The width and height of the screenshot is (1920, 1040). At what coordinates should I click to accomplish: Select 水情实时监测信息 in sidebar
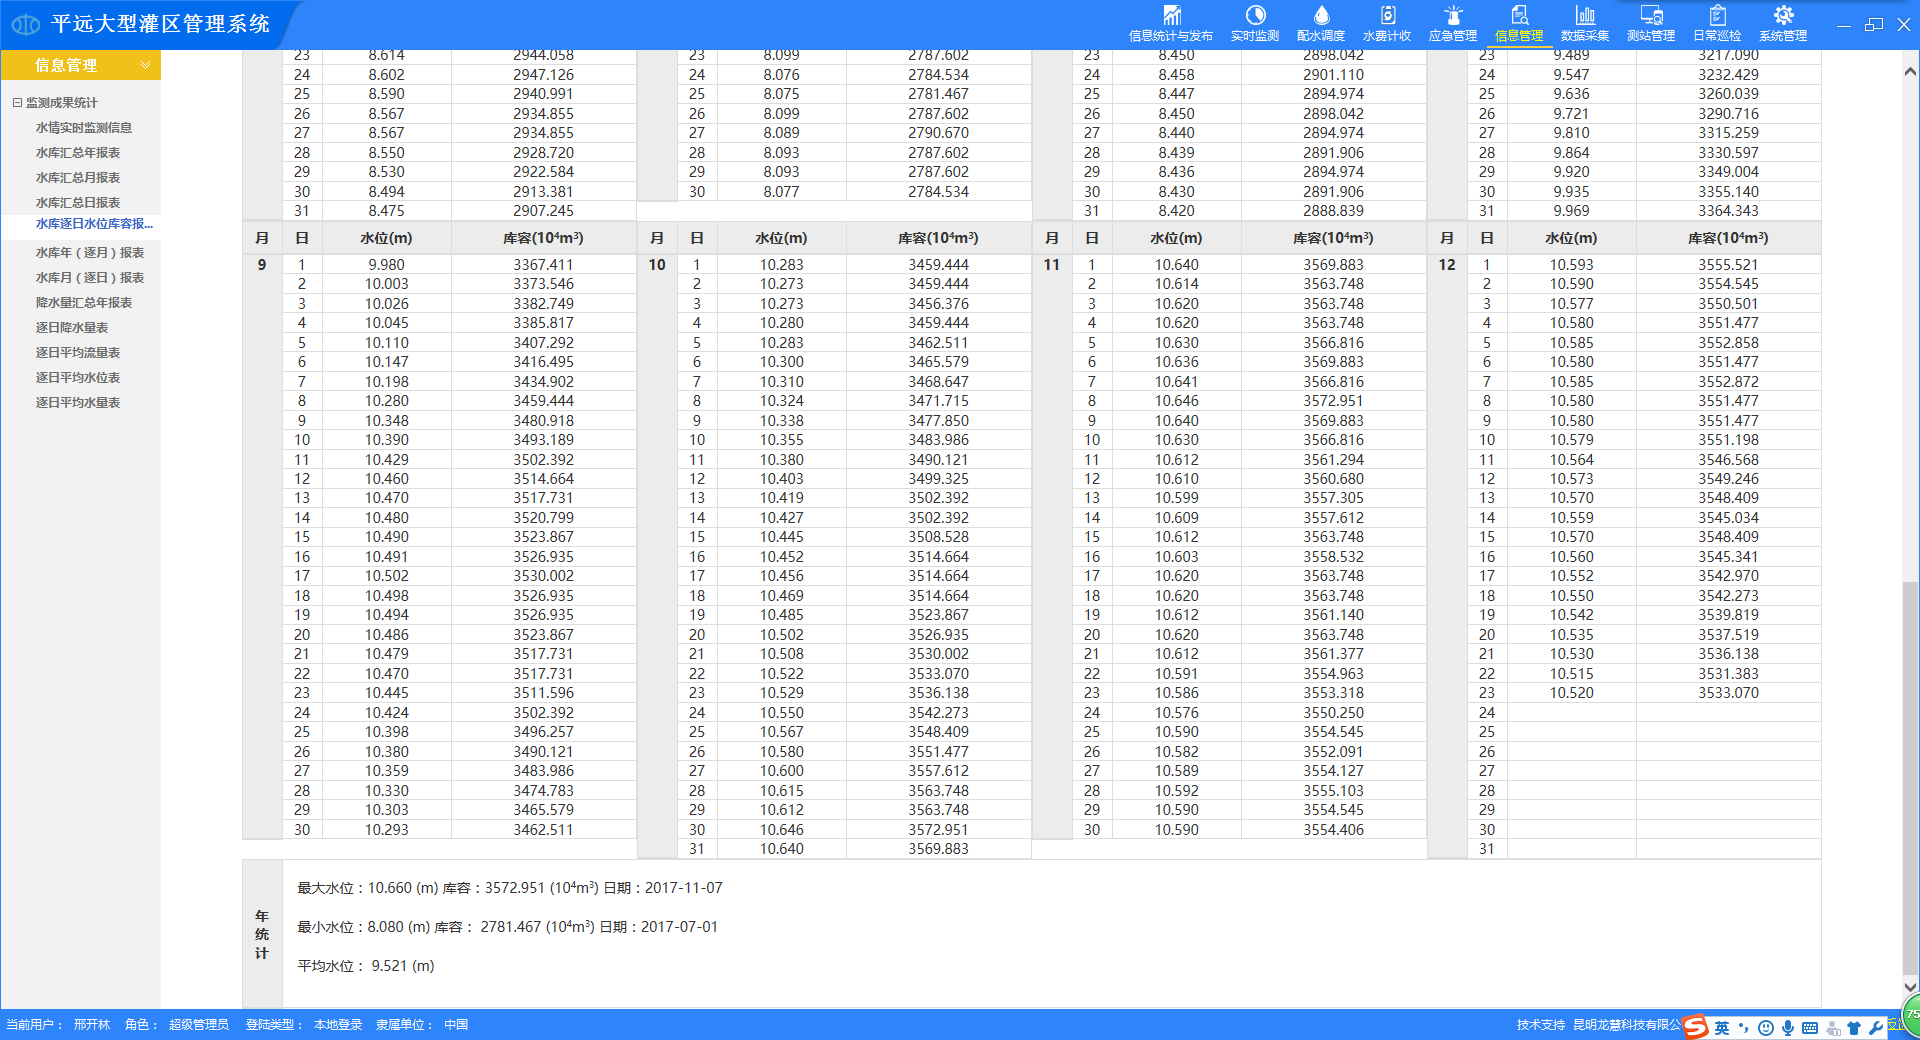84,127
